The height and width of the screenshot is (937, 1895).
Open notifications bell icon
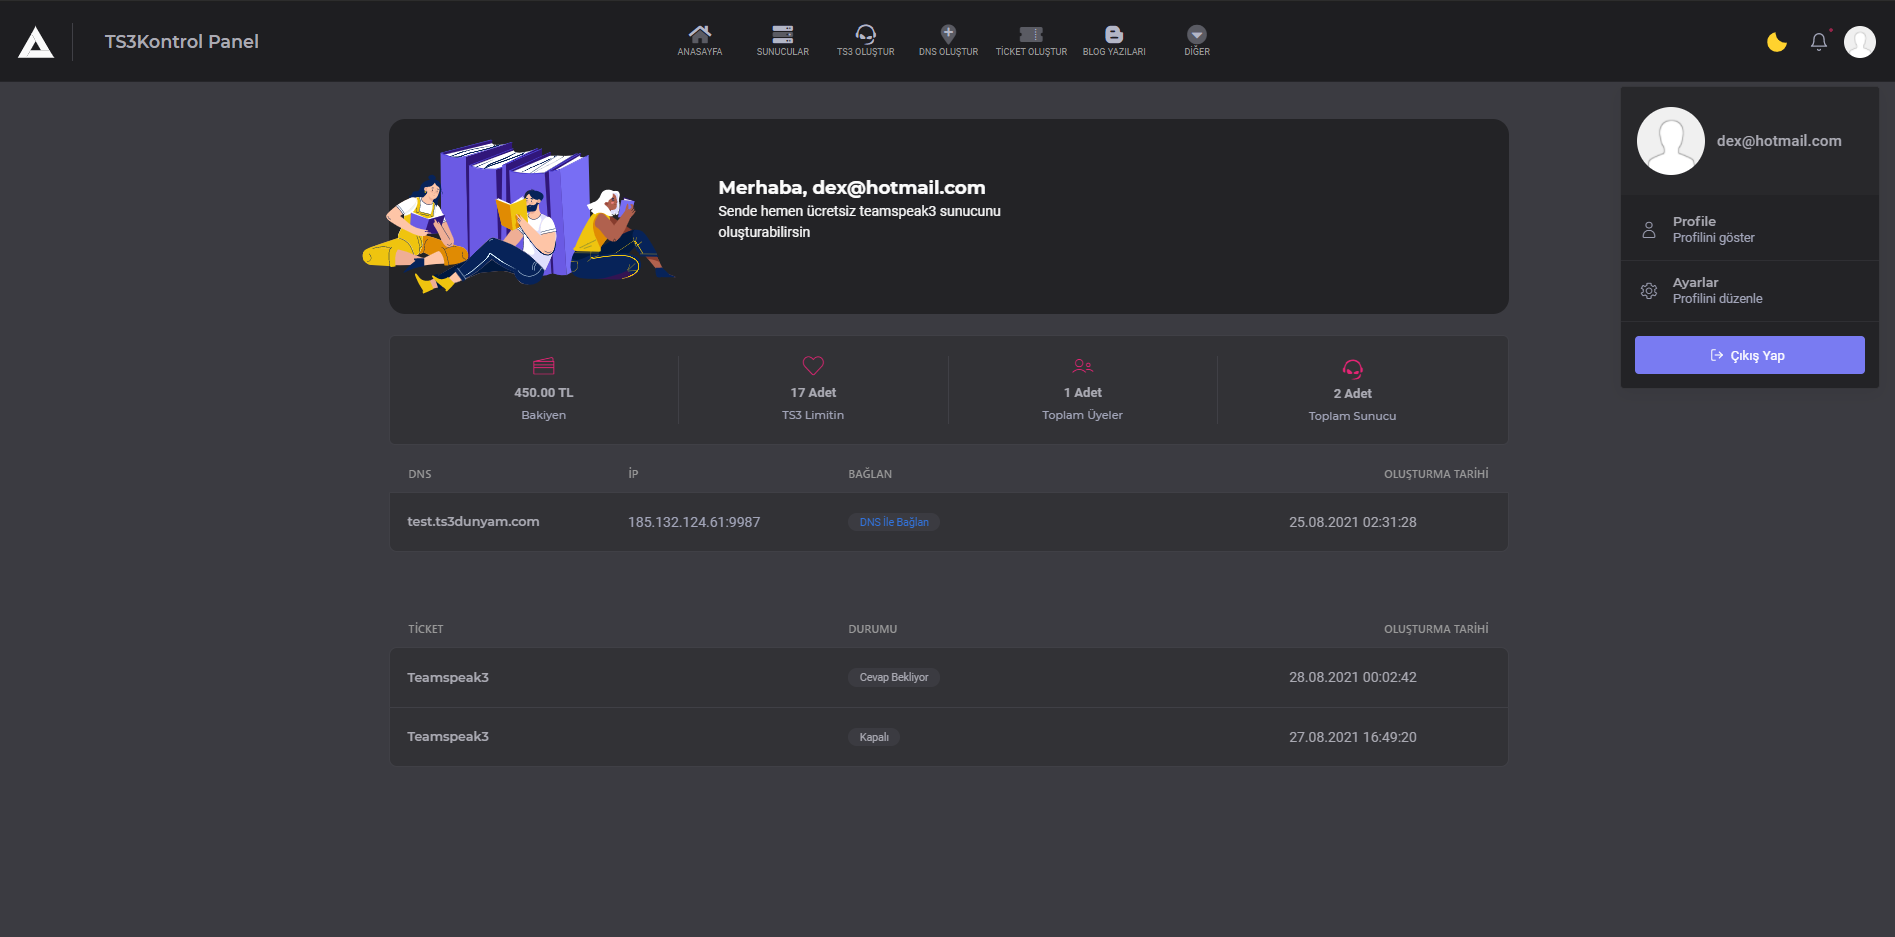(x=1818, y=42)
